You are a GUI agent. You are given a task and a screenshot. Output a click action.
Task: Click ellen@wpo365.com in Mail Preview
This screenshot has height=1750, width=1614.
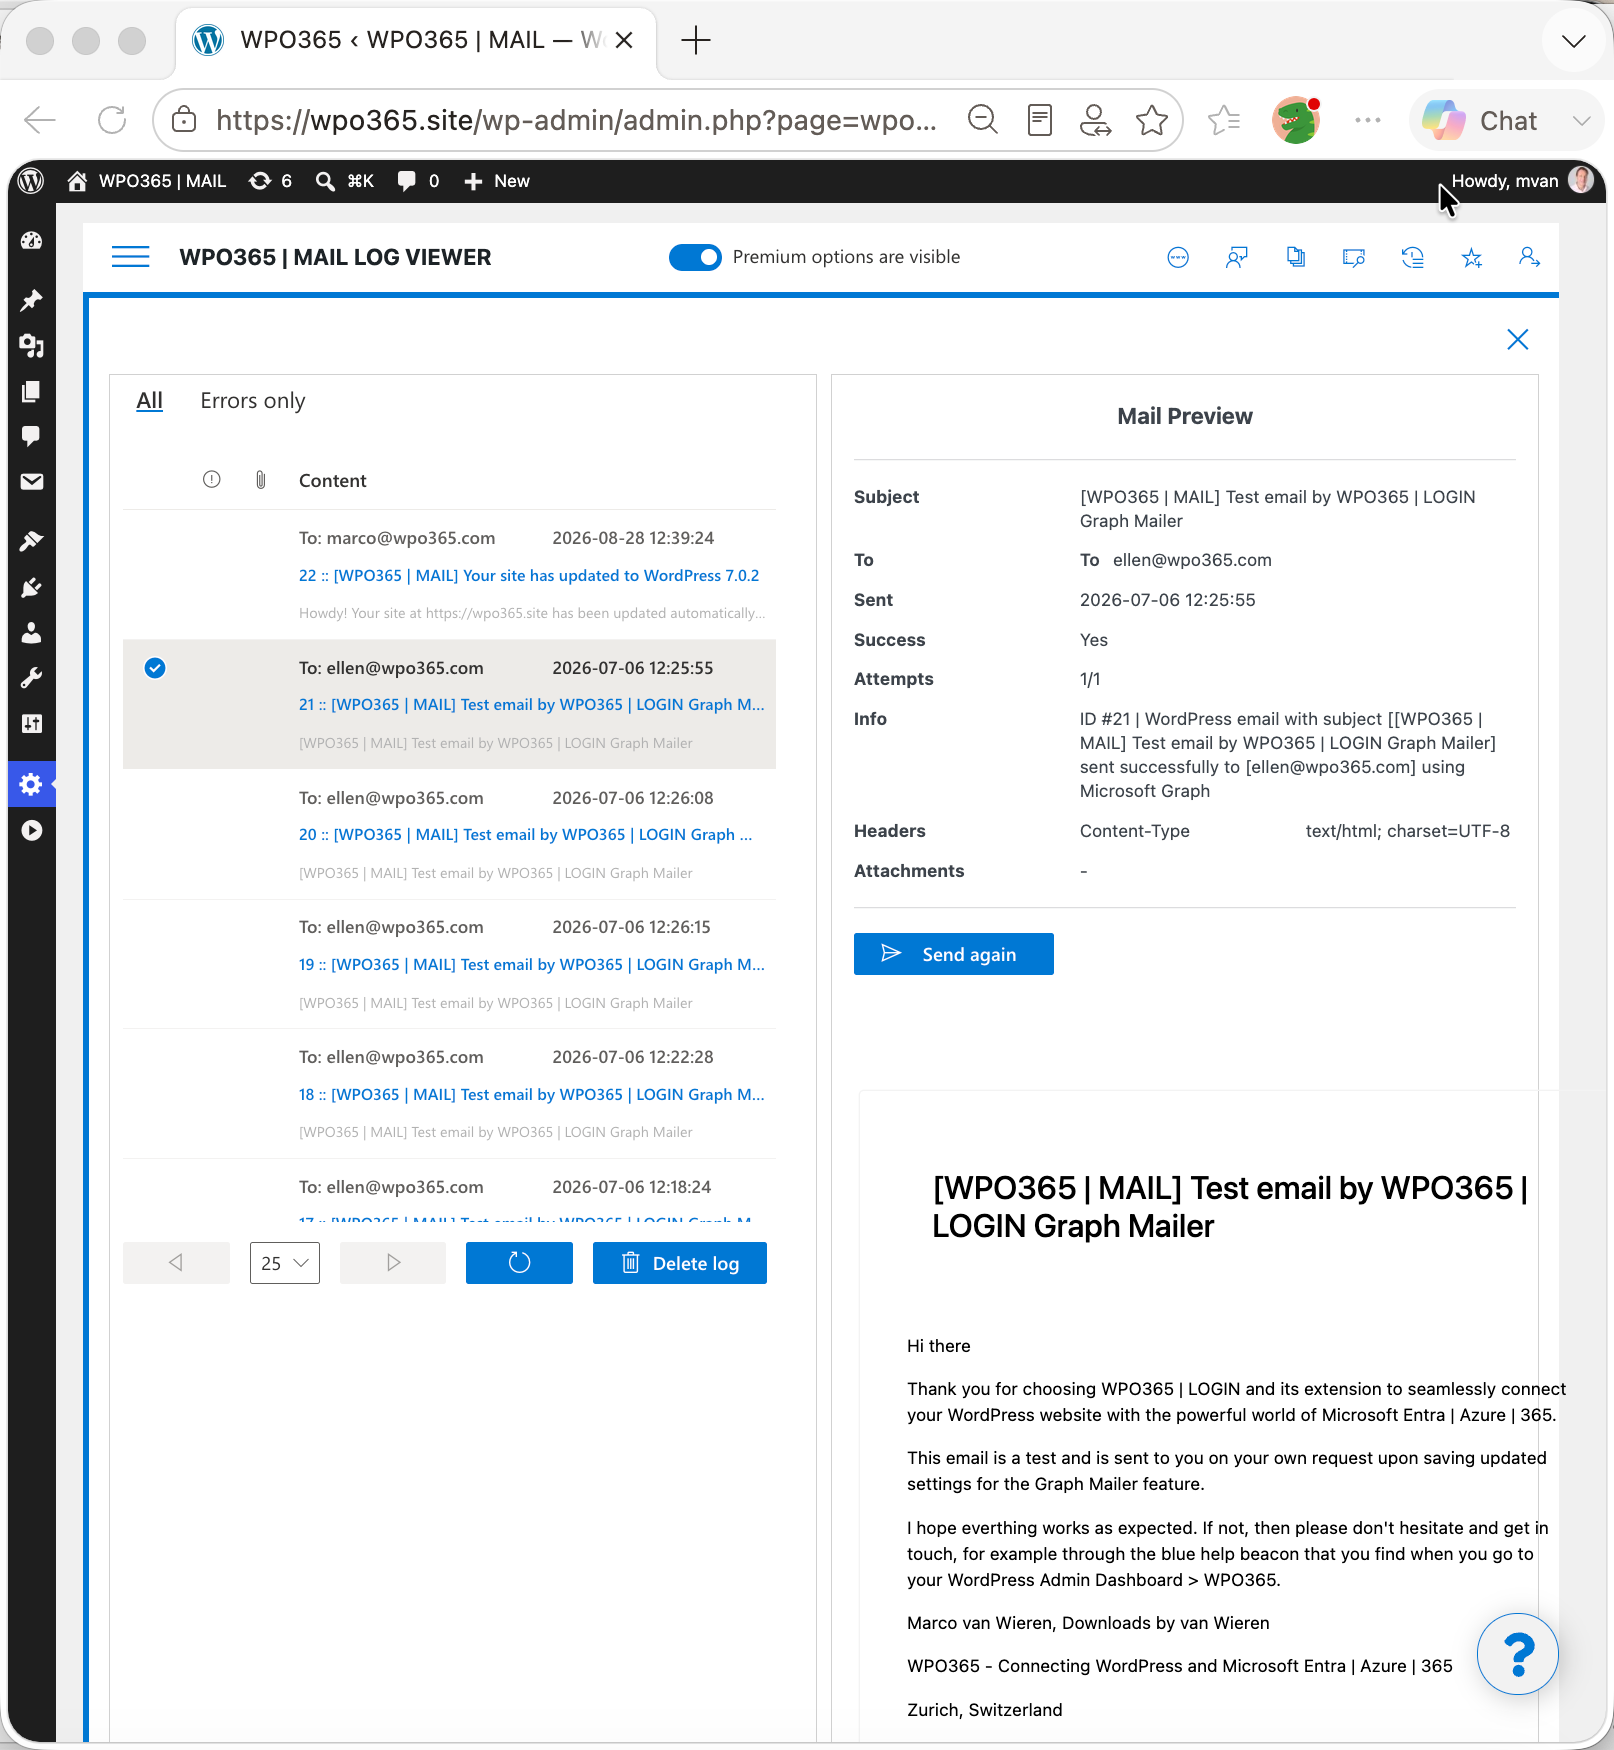click(x=1192, y=560)
